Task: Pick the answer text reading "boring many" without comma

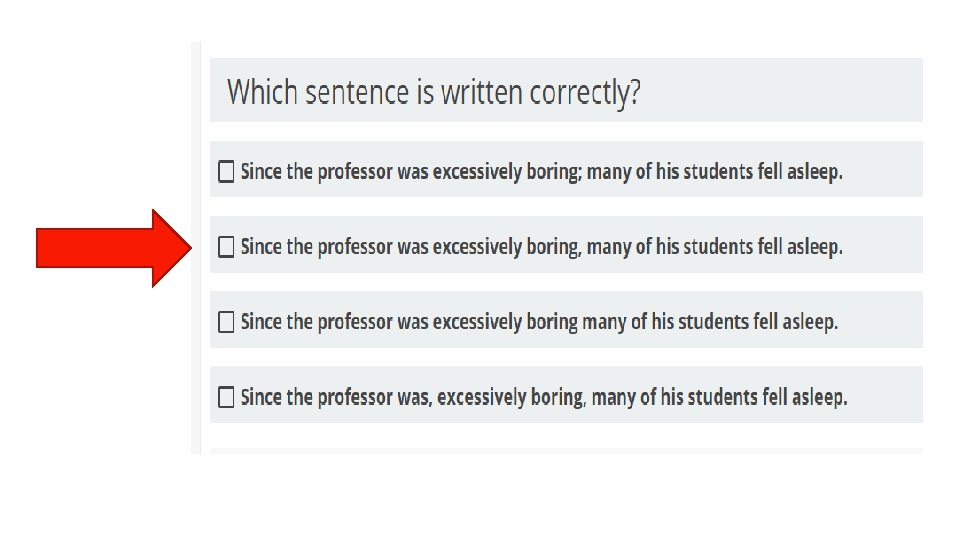Action: [540, 322]
